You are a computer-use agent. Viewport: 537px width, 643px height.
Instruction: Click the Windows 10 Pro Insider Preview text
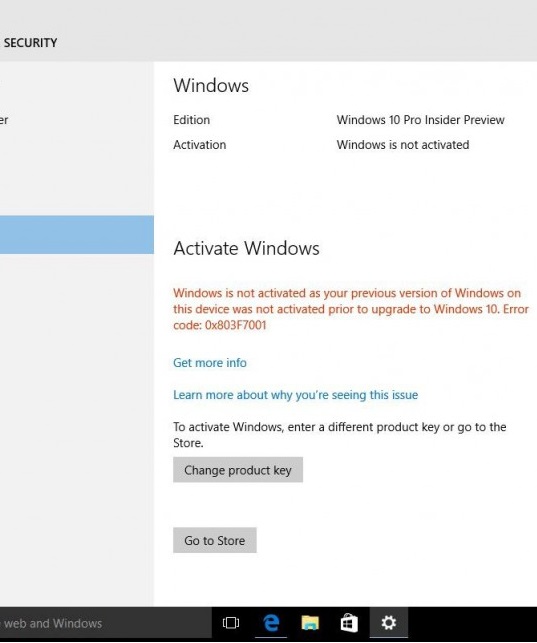(x=421, y=120)
